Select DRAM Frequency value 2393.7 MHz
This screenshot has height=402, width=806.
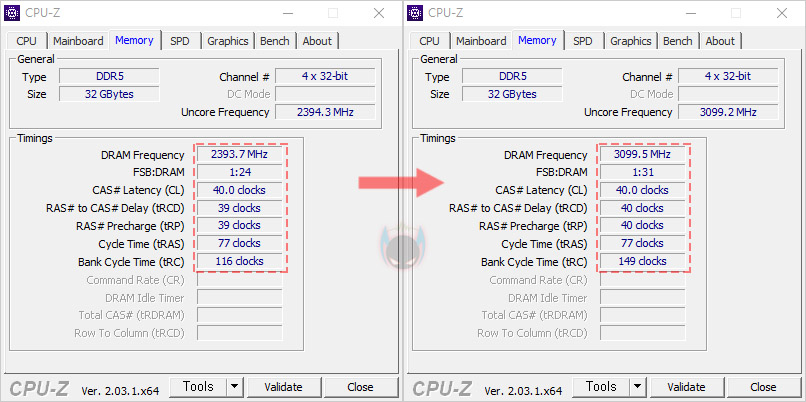[240, 154]
